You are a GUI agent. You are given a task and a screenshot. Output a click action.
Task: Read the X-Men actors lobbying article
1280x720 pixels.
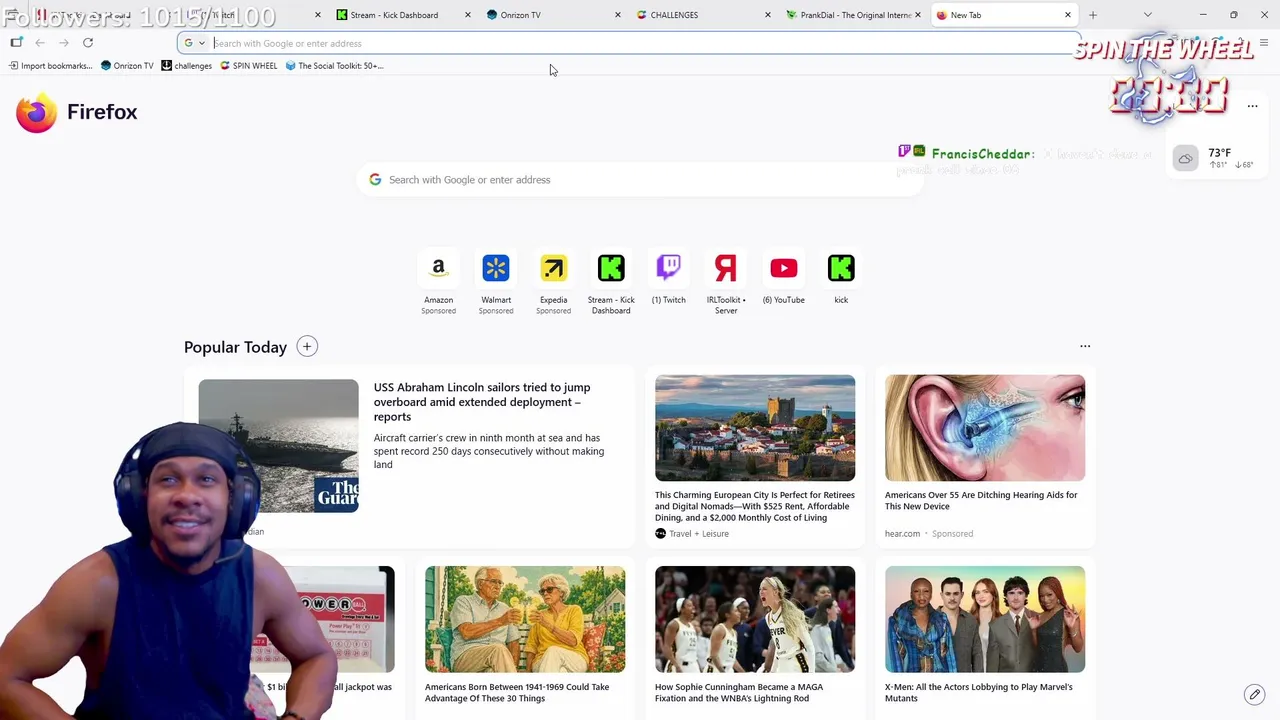pyautogui.click(x=979, y=692)
